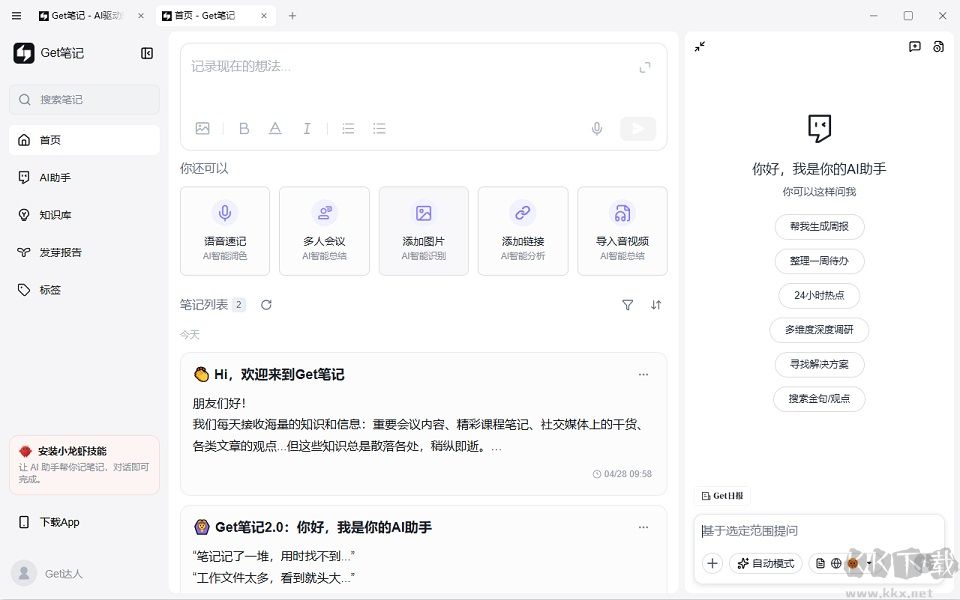
Task: Open the Hi，欢迎来到Get笔记 note title
Action: (x=279, y=374)
